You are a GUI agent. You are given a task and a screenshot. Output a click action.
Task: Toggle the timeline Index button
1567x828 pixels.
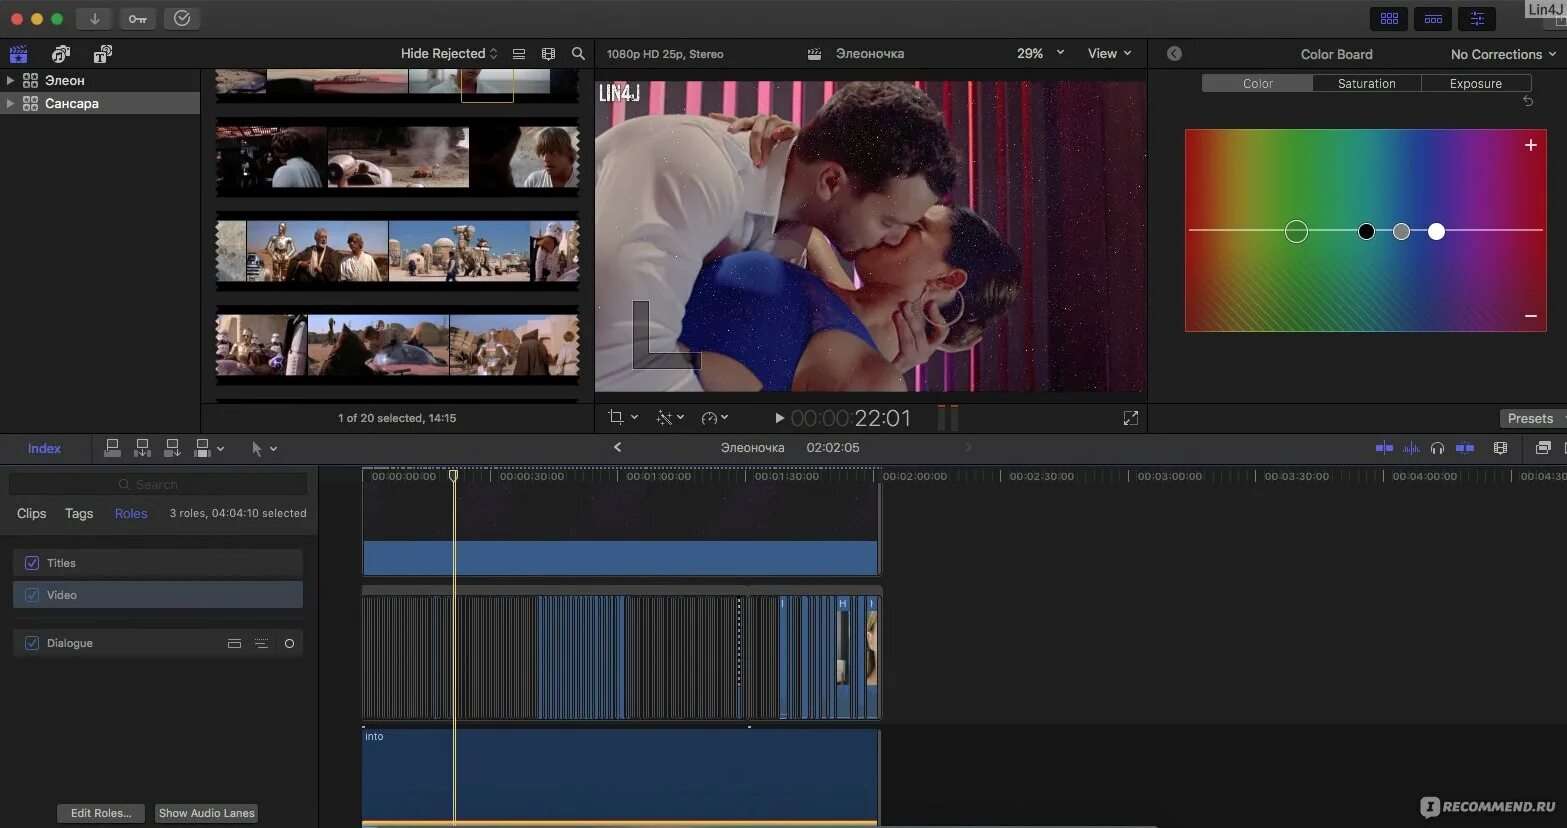click(44, 448)
